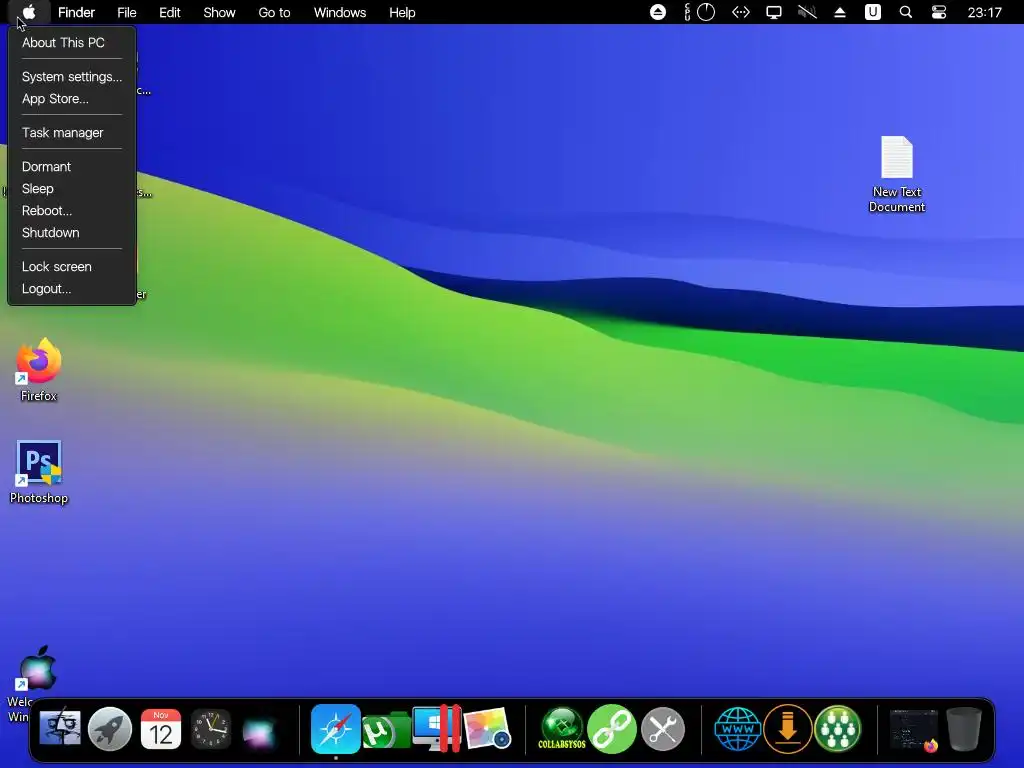Open the Calendar dock icon showing Nov 12

click(x=161, y=728)
